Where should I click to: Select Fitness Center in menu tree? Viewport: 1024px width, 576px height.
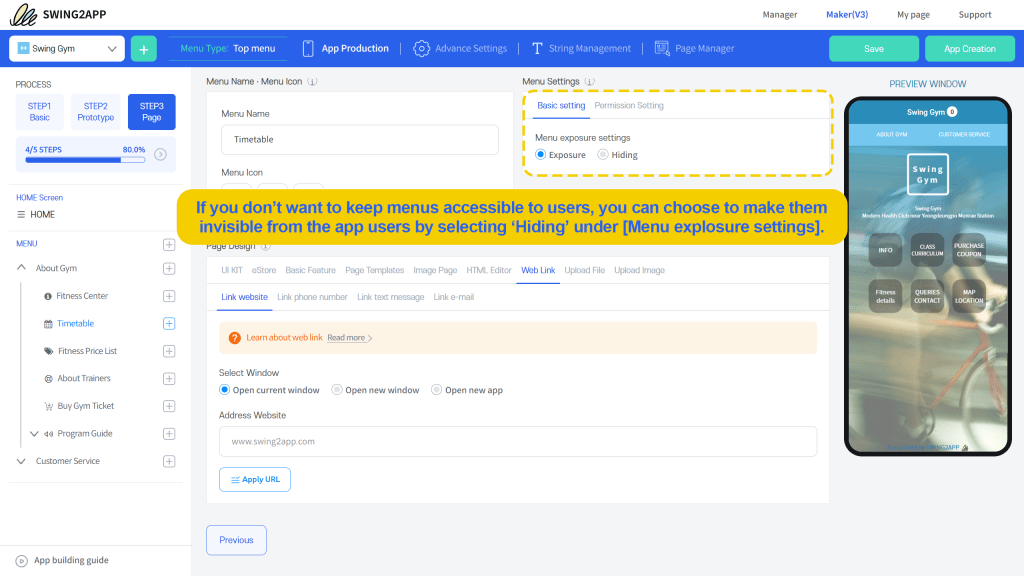82,296
